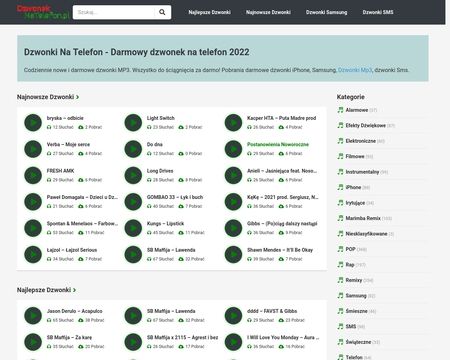
Task: Play Łajzol – Łajzol Serious ringtone
Action: point(33,254)
